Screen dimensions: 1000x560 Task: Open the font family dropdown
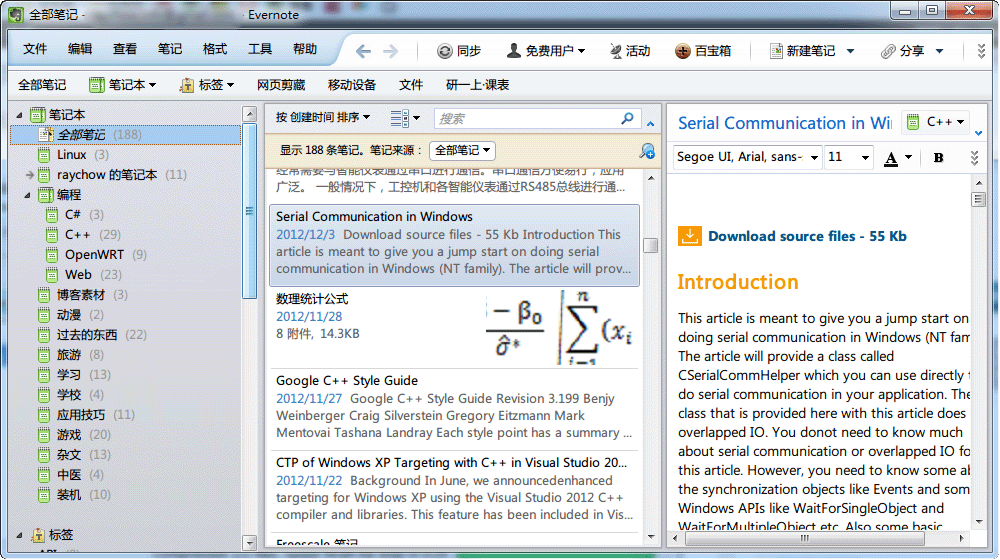click(748, 157)
